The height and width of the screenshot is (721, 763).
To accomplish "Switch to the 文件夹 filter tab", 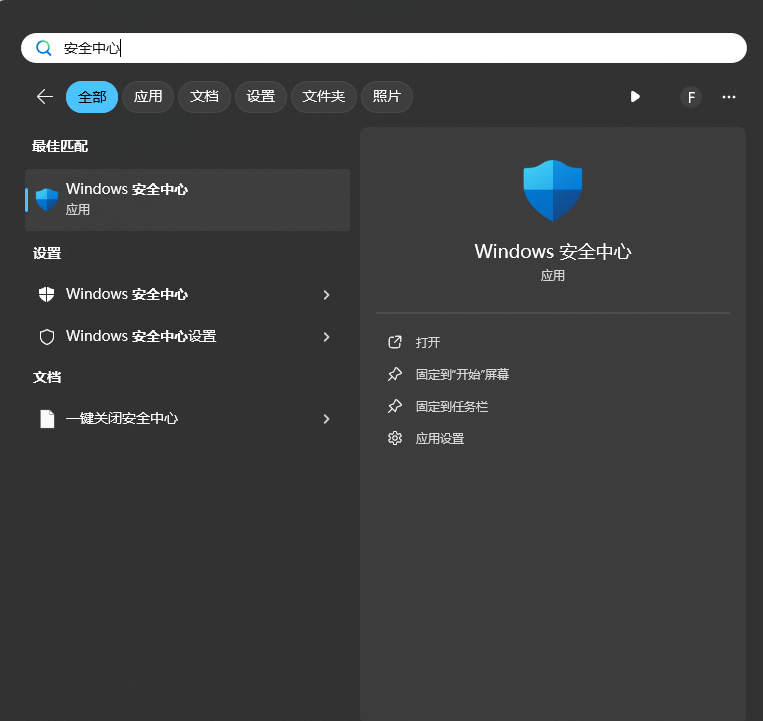I will click(x=323, y=97).
